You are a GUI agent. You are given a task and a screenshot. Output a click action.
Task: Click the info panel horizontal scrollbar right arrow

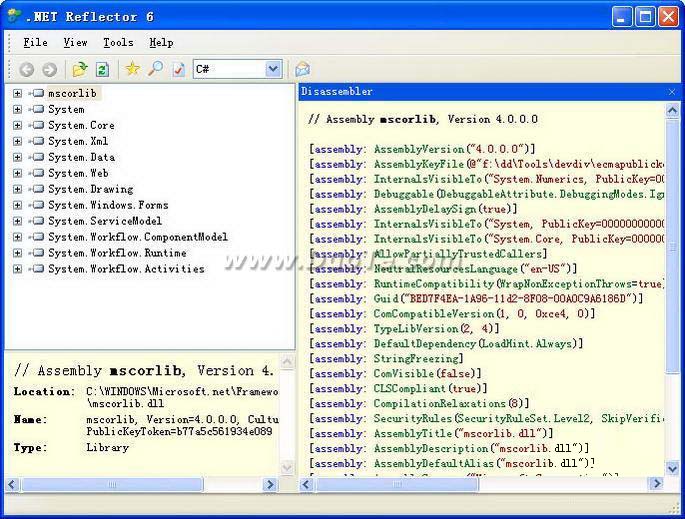(270, 484)
